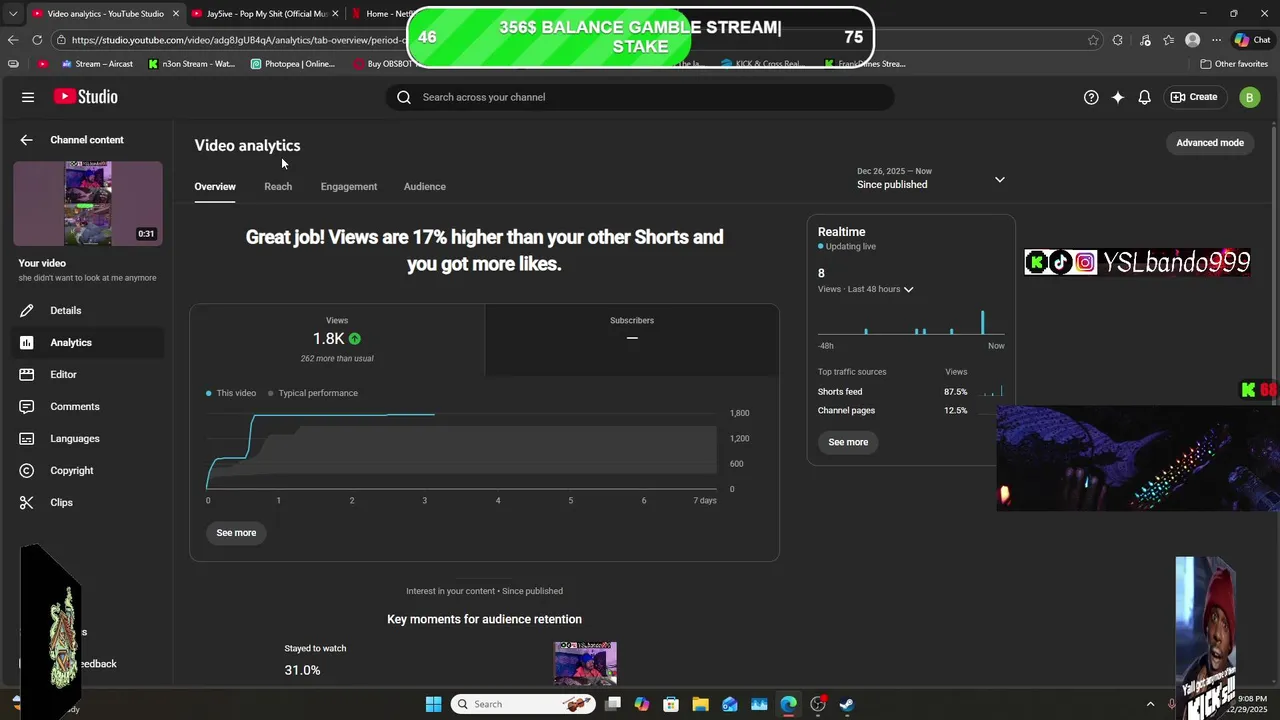Go back to Channel content arrow
This screenshot has width=1280, height=720.
(x=27, y=140)
